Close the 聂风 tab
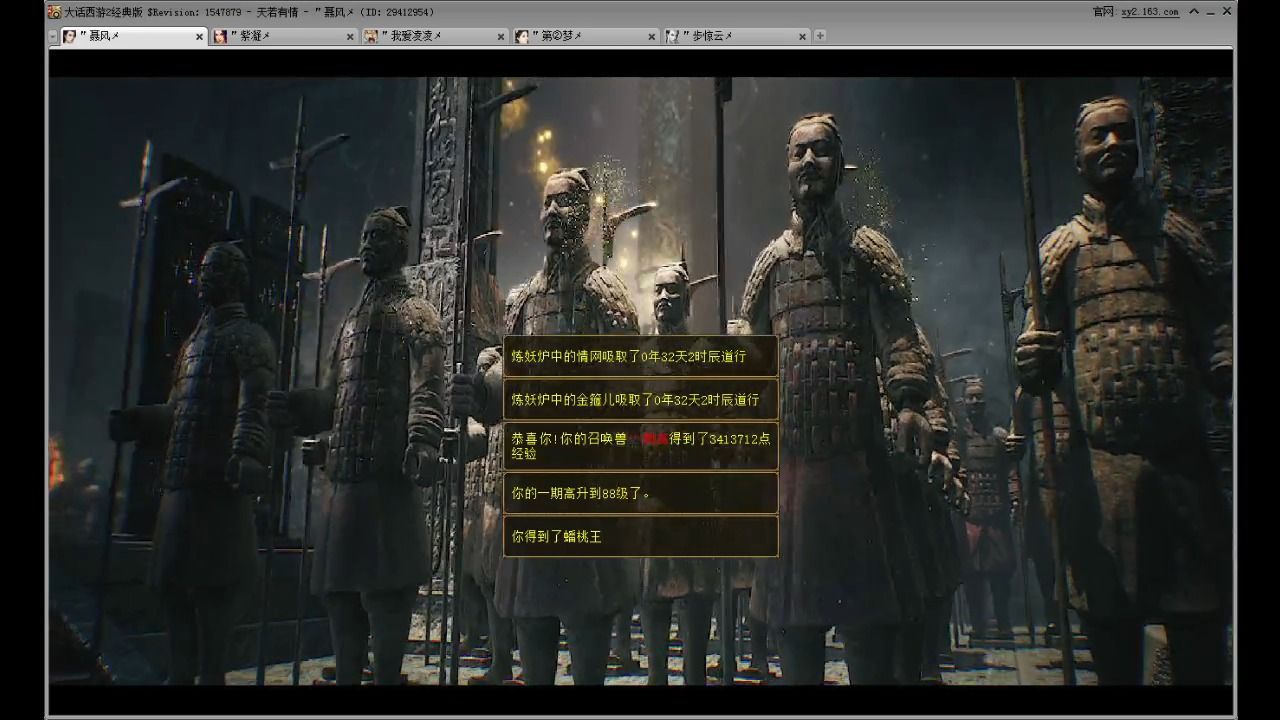Image resolution: width=1280 pixels, height=720 pixels. pos(199,37)
